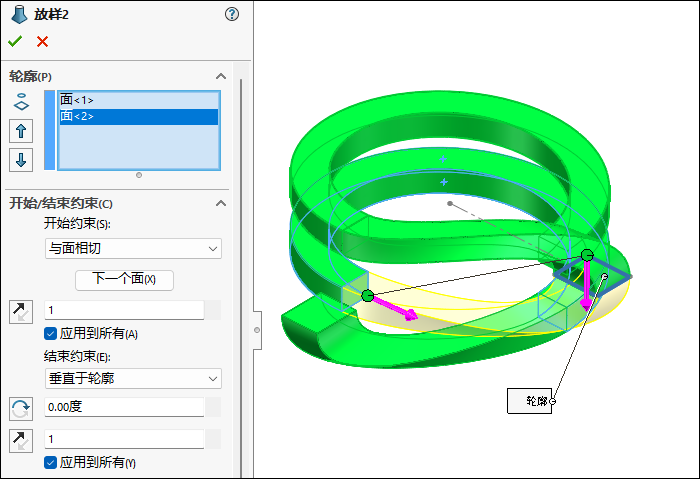
Task: Toggle 应用到所有(Y) checkbox
Action: tap(50, 462)
